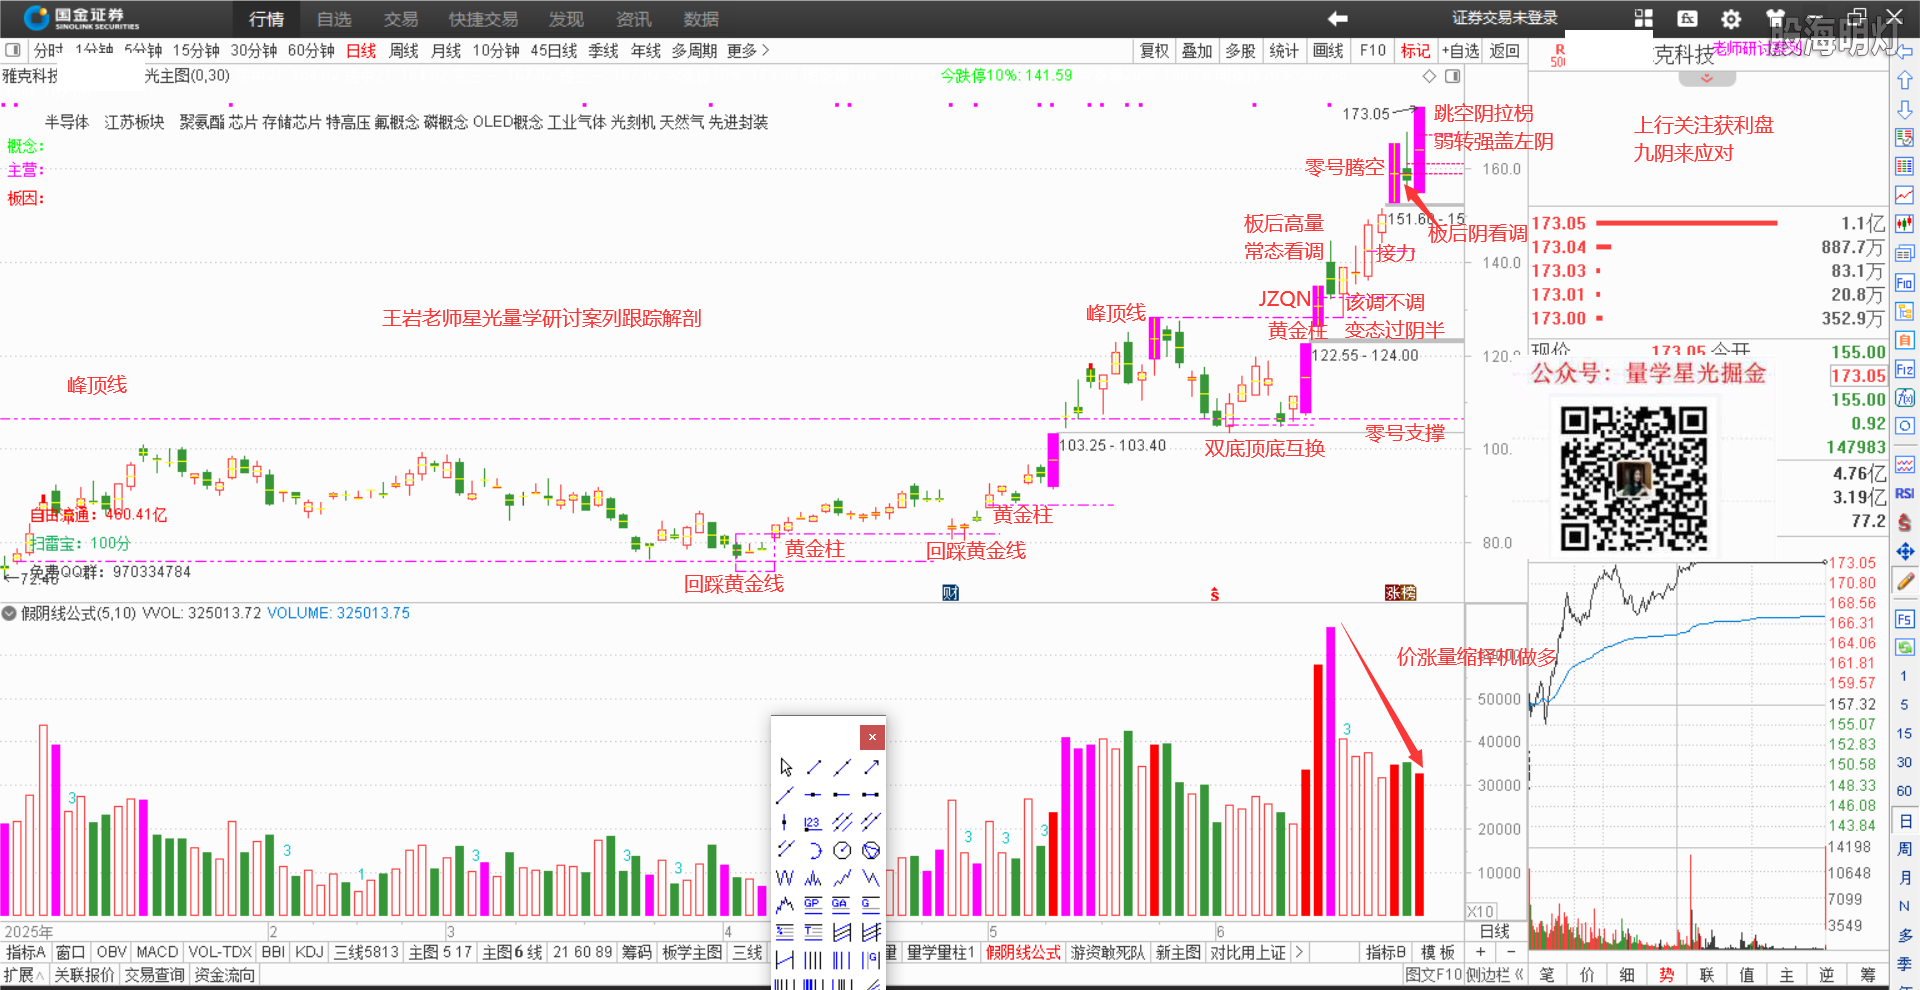
Task: Select the percent lines drawing tool
Action: point(785,932)
